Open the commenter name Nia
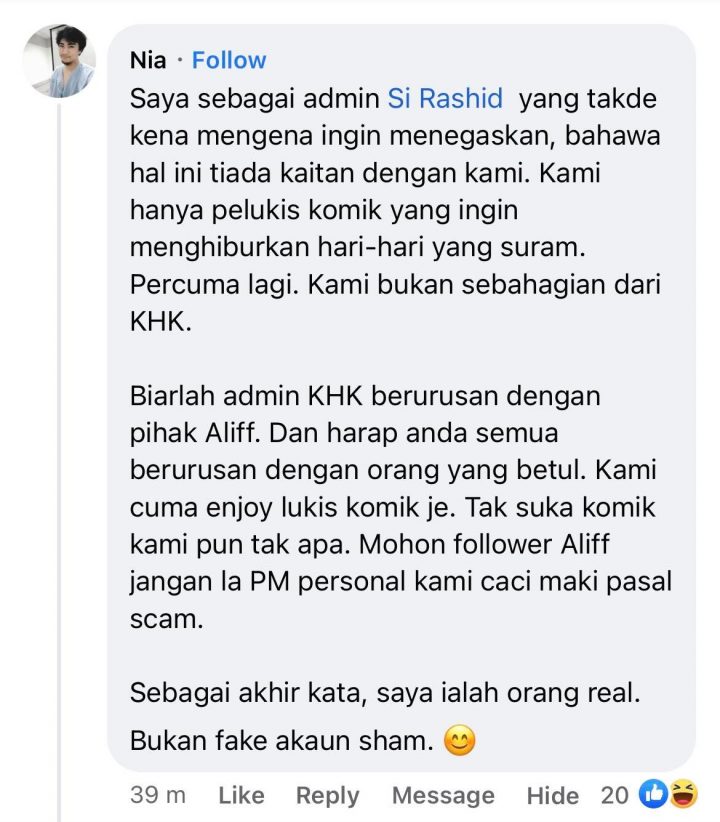720x822 pixels. click(148, 60)
